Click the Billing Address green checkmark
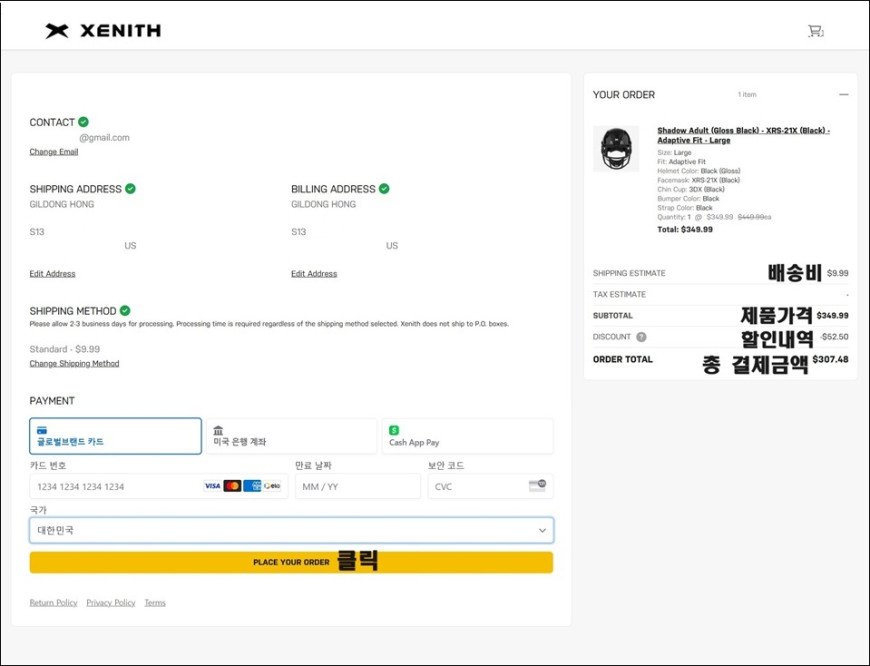The image size is (870, 666). pyautogui.click(x=384, y=189)
